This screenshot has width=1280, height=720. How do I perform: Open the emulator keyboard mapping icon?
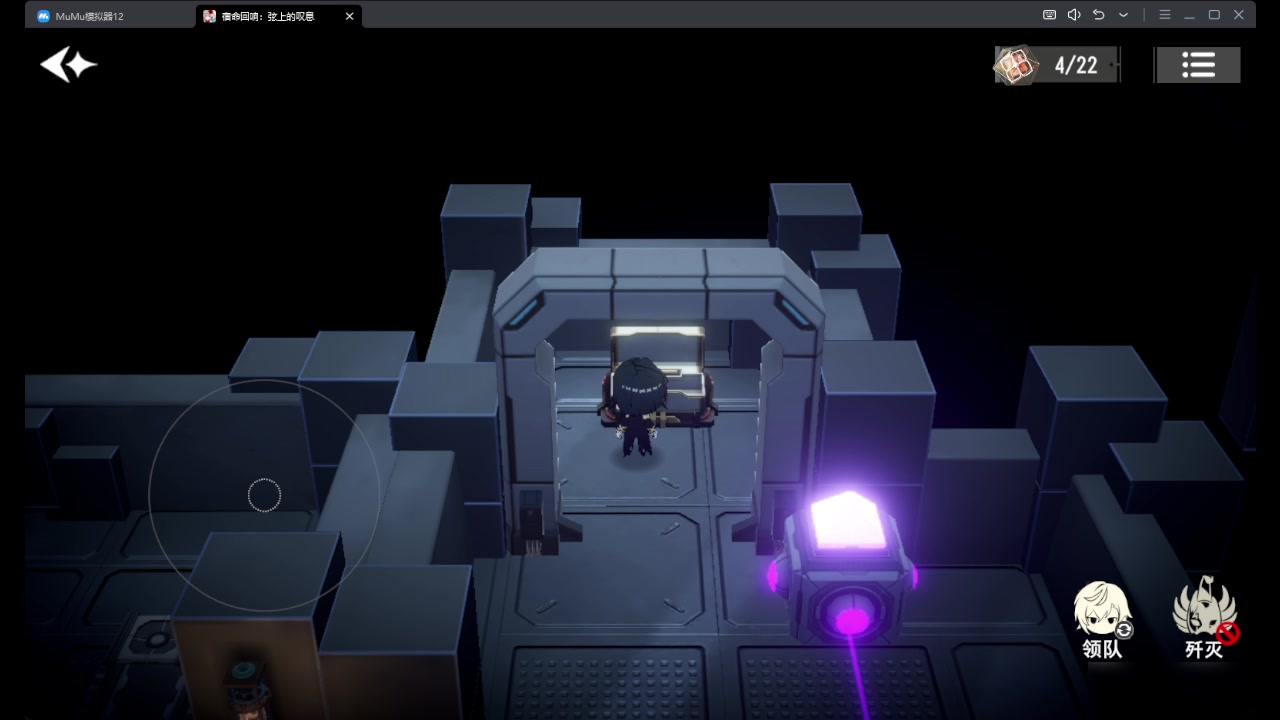pos(1049,15)
